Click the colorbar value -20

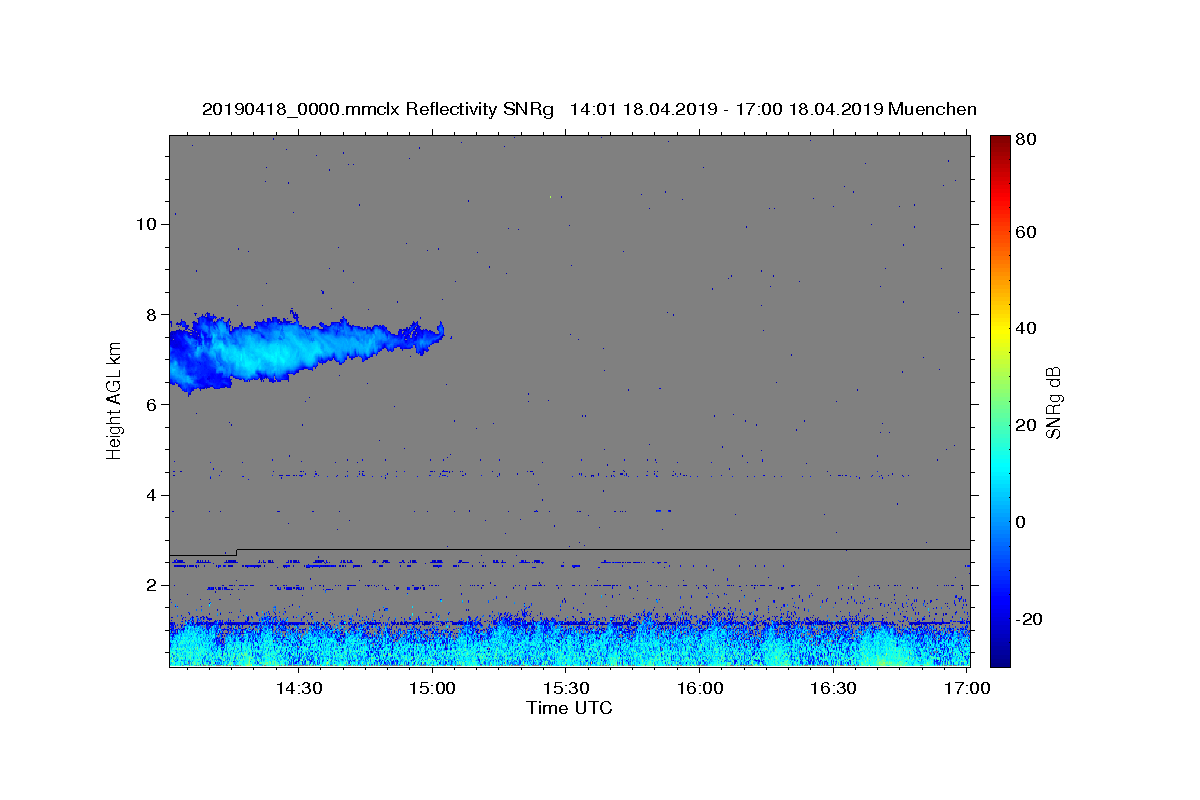(1028, 619)
